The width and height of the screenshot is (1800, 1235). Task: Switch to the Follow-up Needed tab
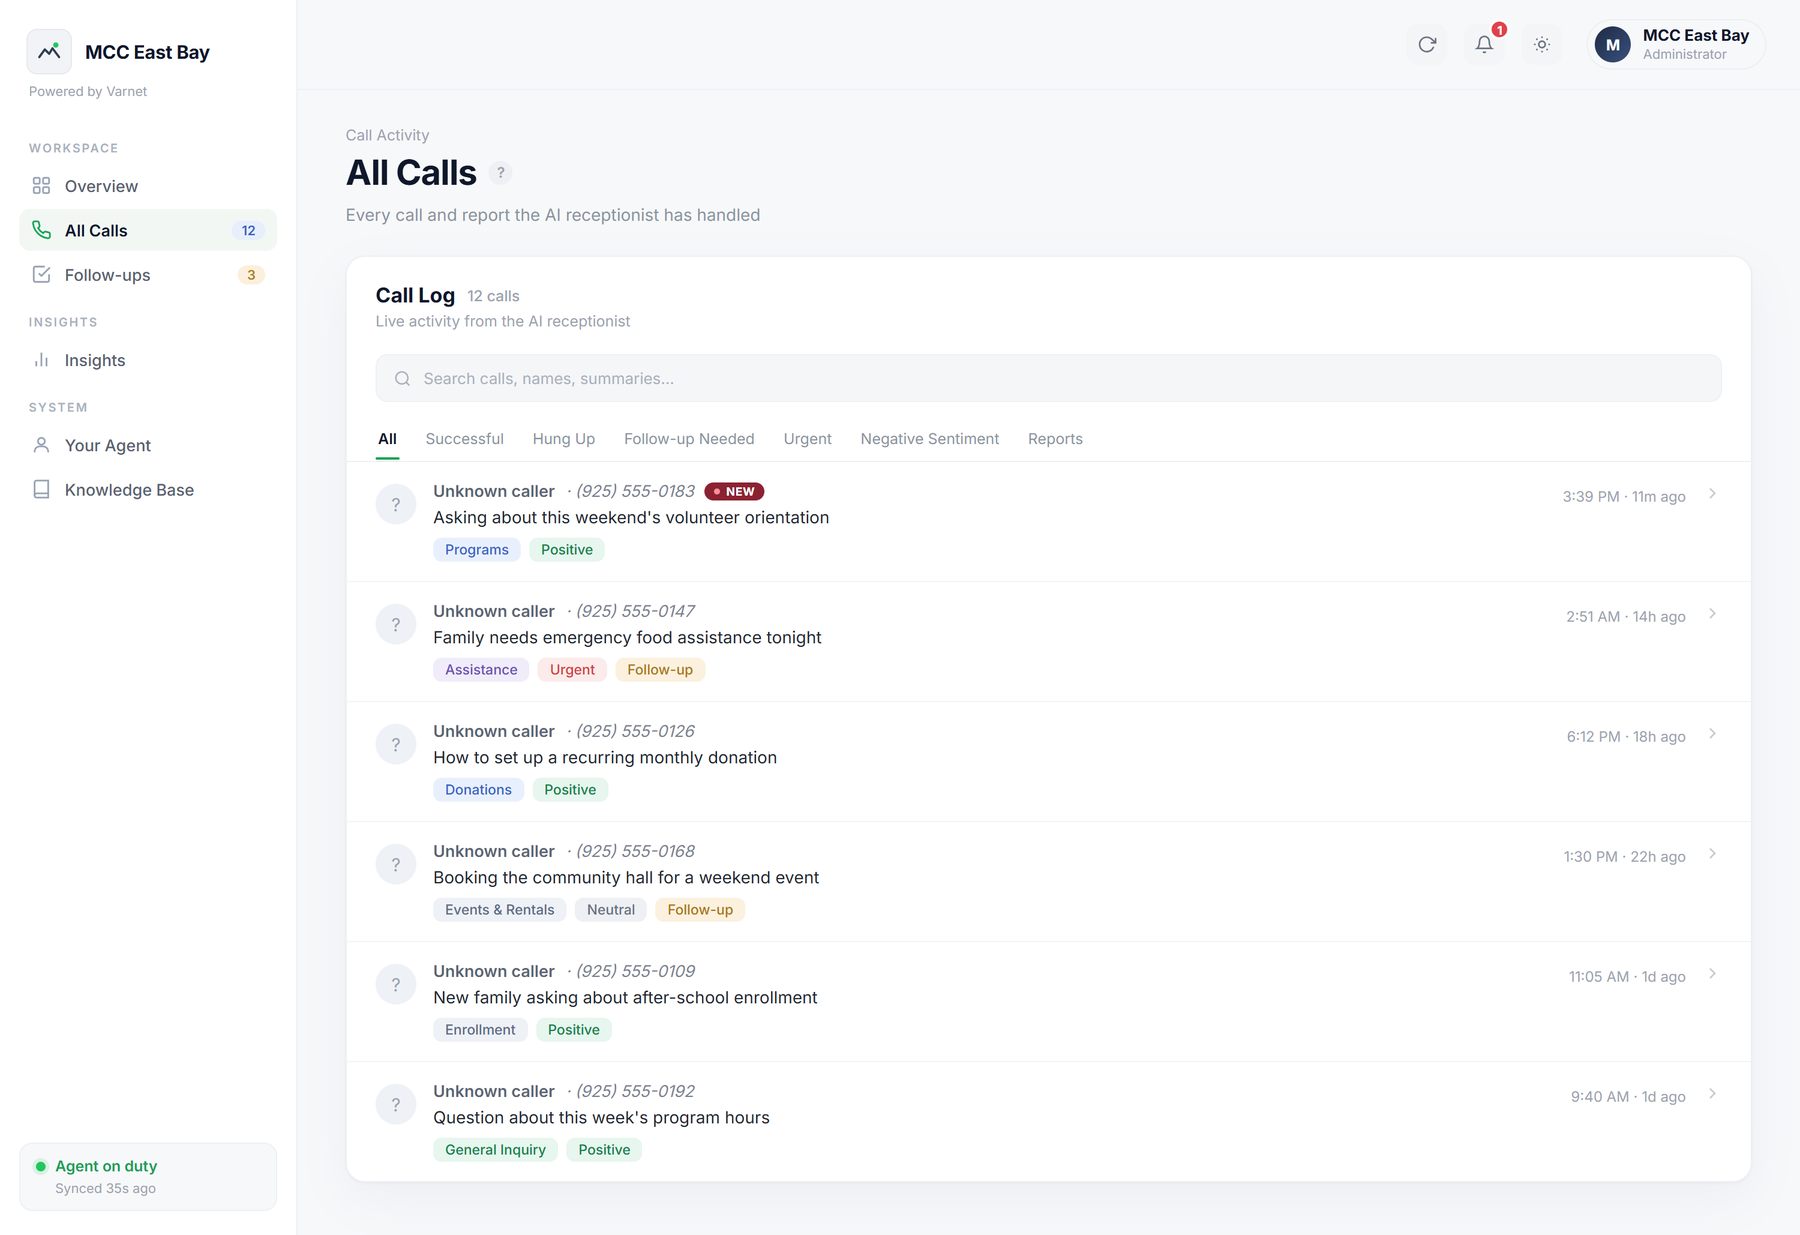click(x=689, y=439)
